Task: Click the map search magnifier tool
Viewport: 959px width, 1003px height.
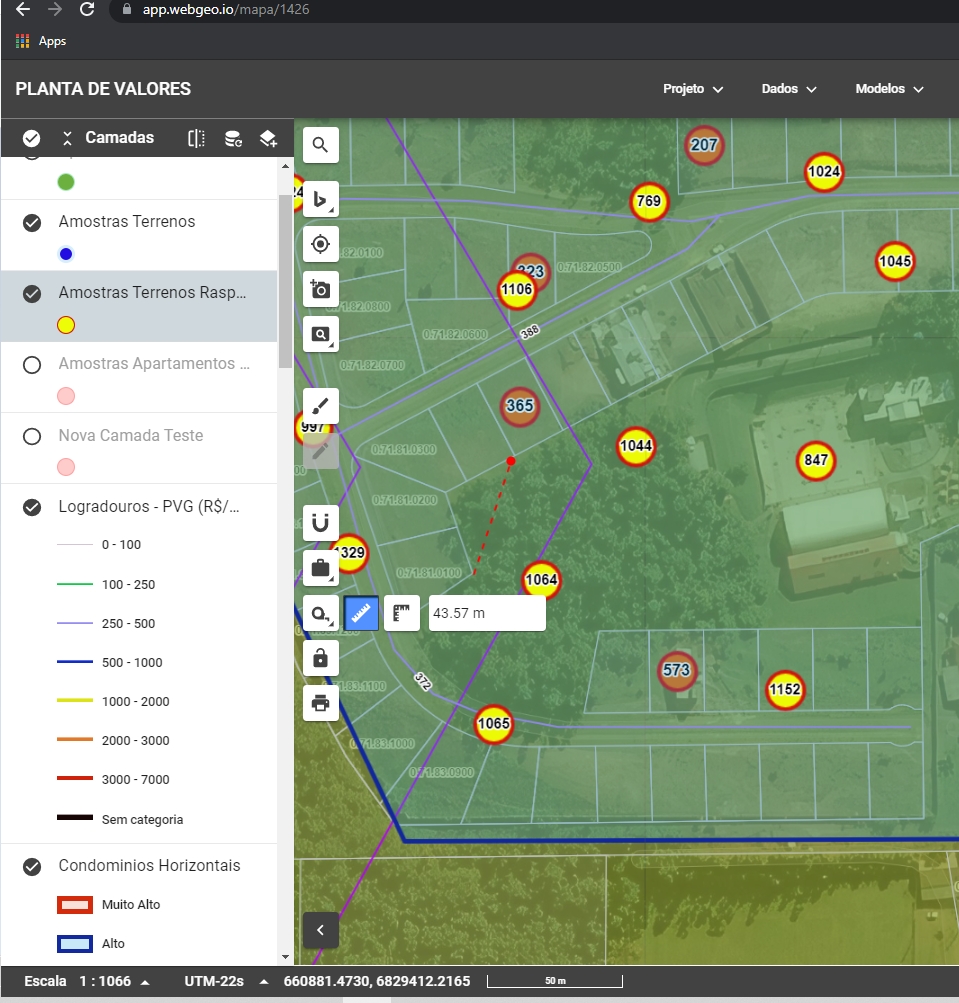Action: [x=320, y=145]
